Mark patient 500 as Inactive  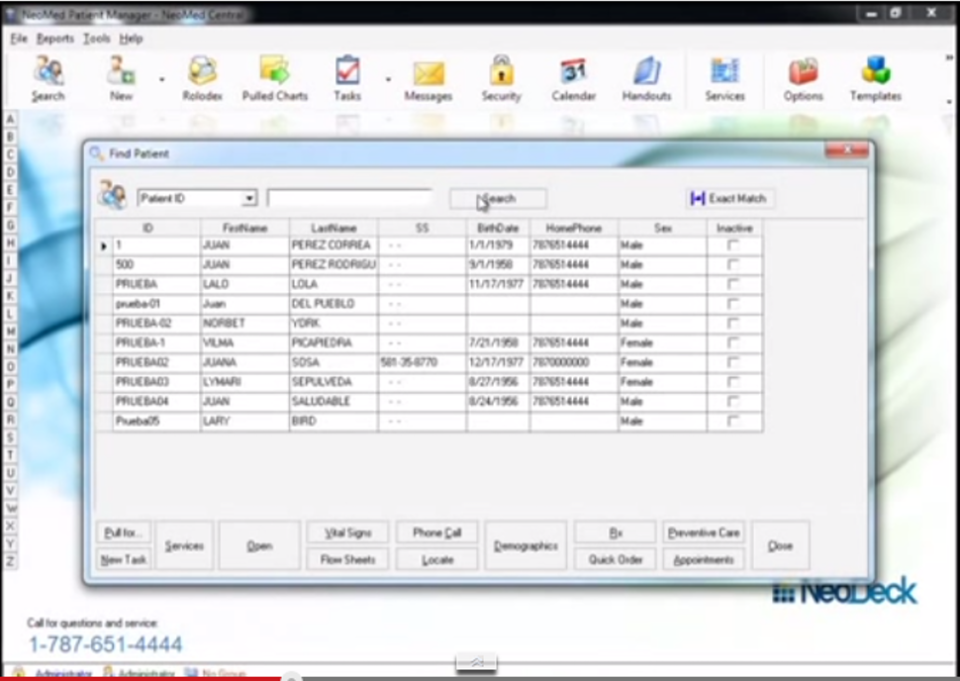tap(734, 265)
